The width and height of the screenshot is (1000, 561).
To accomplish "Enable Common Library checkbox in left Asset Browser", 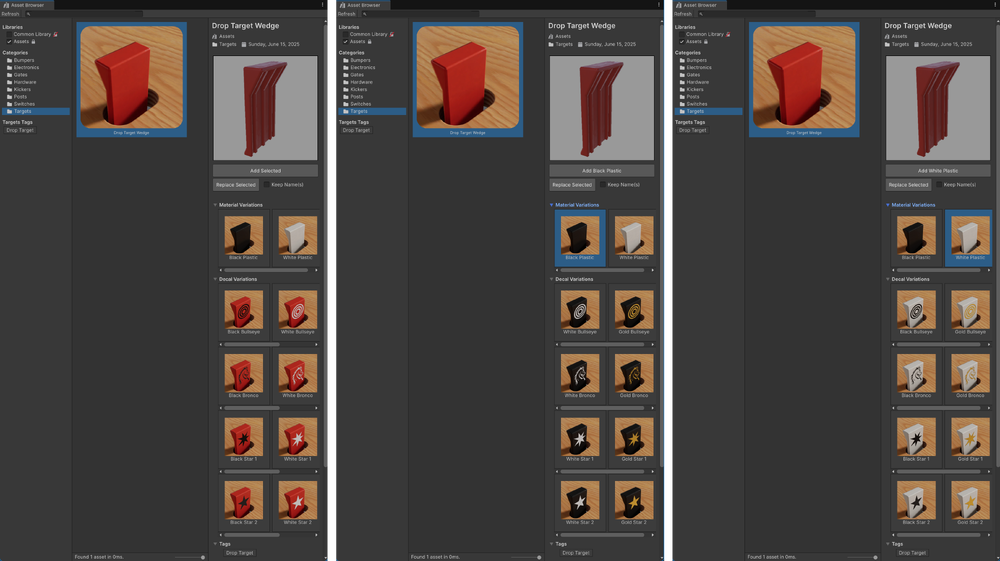I will click(x=9, y=34).
